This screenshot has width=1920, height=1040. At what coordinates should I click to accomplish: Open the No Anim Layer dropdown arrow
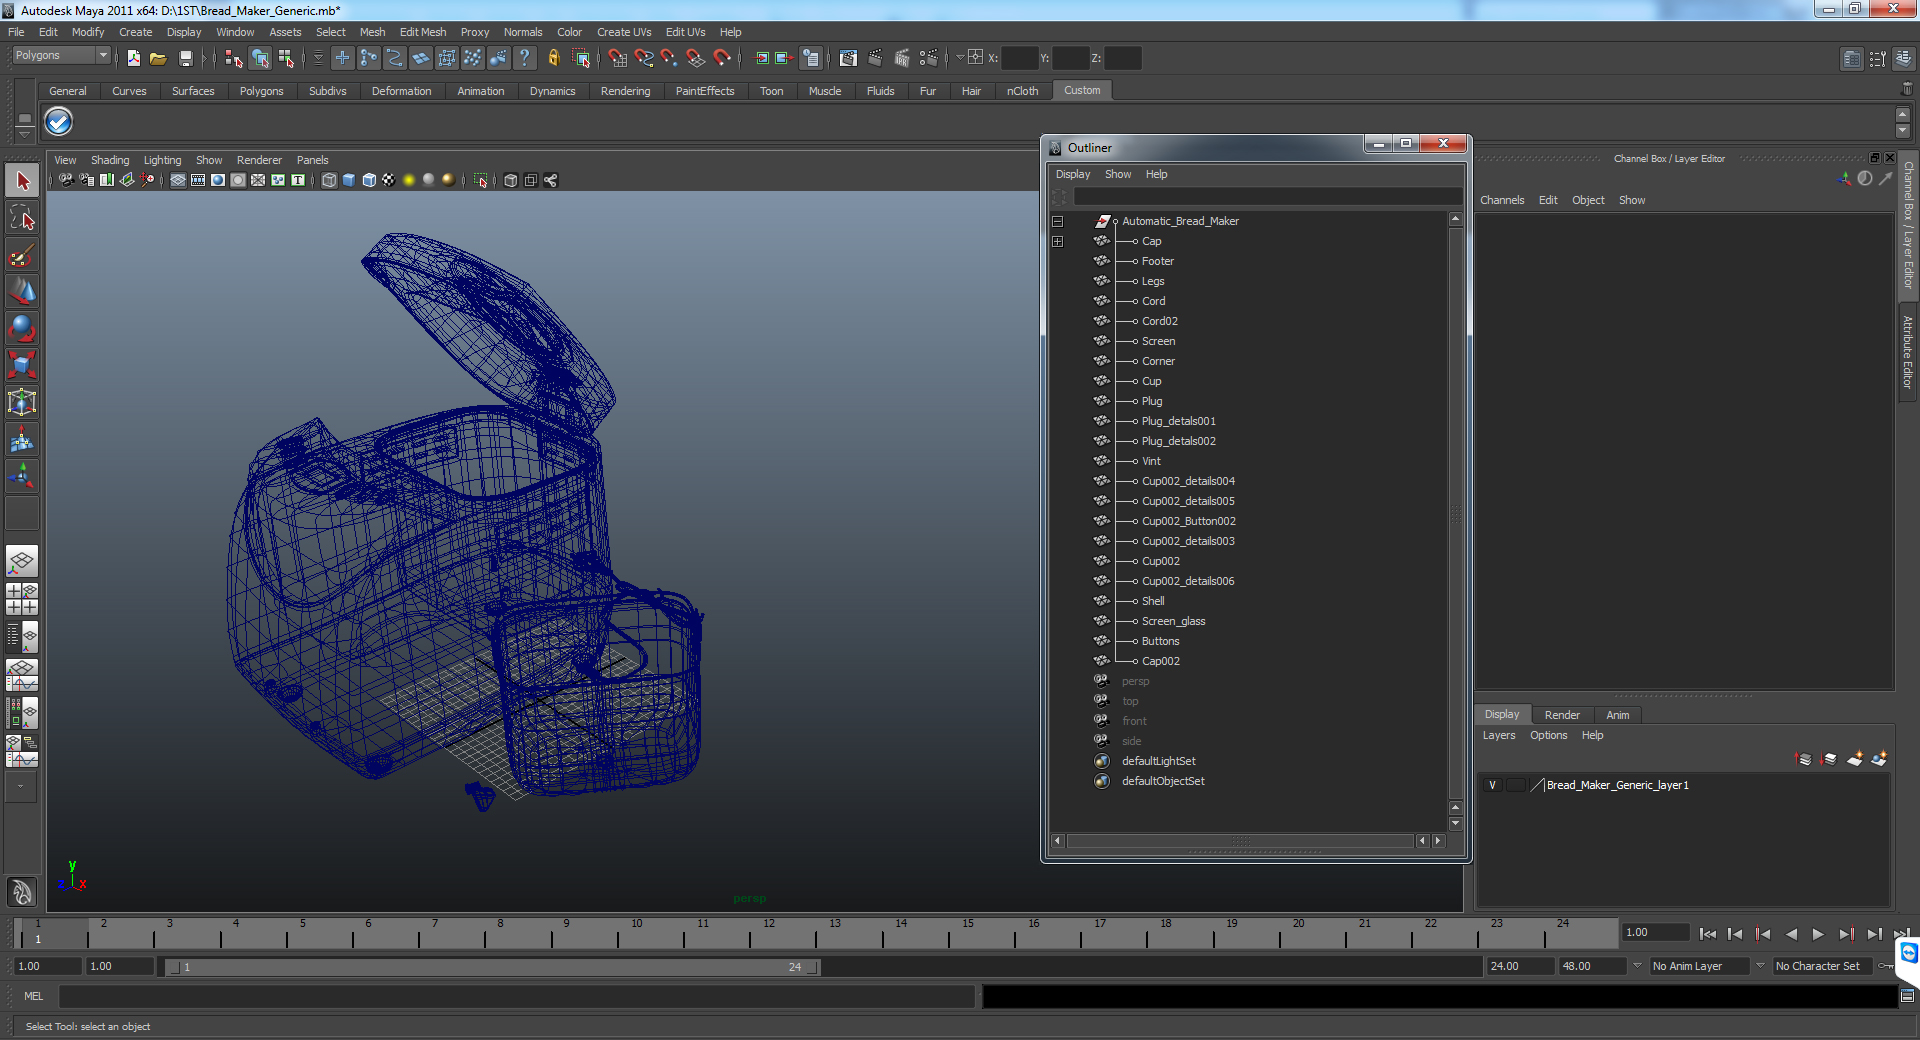click(1637, 966)
